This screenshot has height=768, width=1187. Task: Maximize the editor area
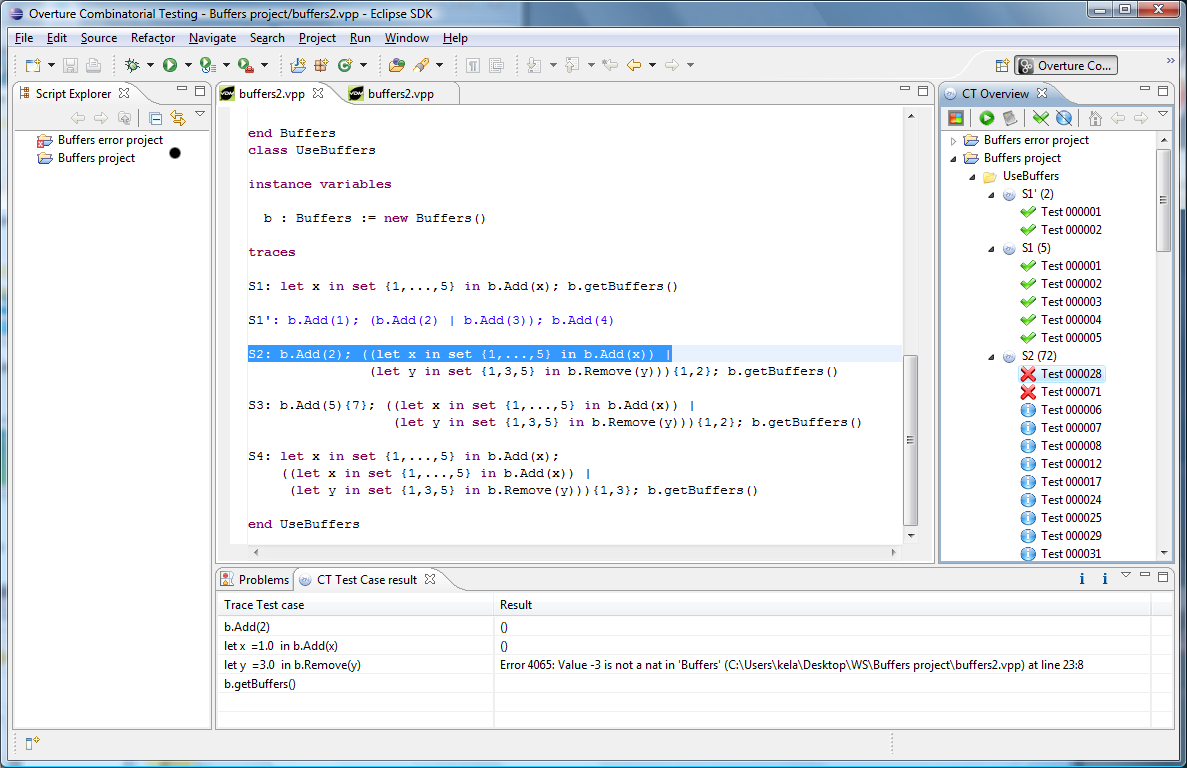[x=923, y=91]
